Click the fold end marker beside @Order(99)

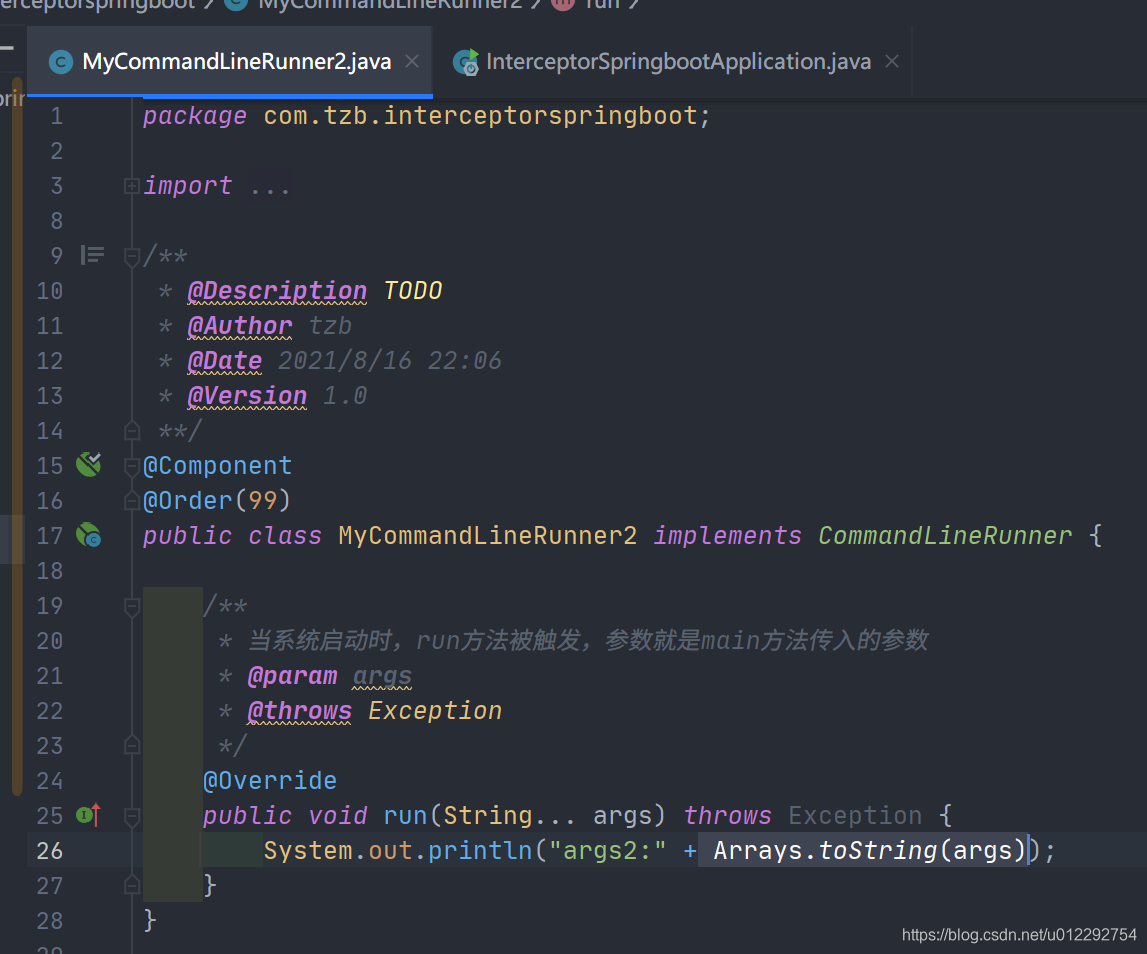(x=132, y=500)
